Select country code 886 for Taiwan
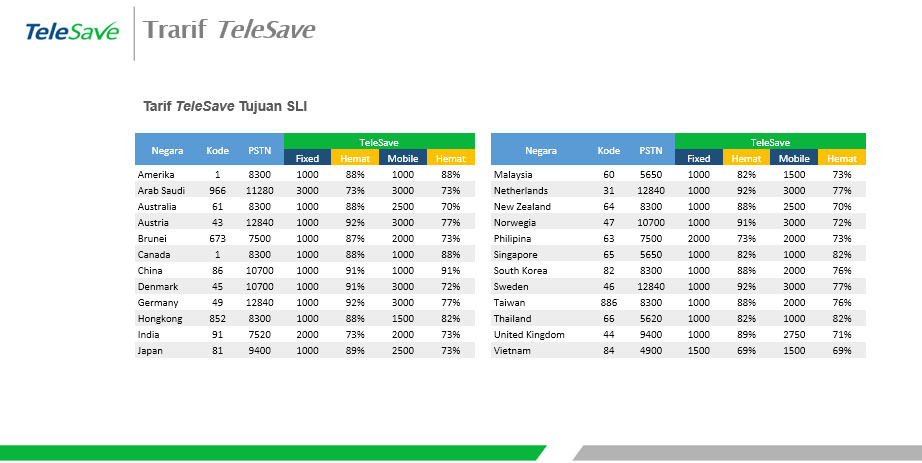 [609, 302]
